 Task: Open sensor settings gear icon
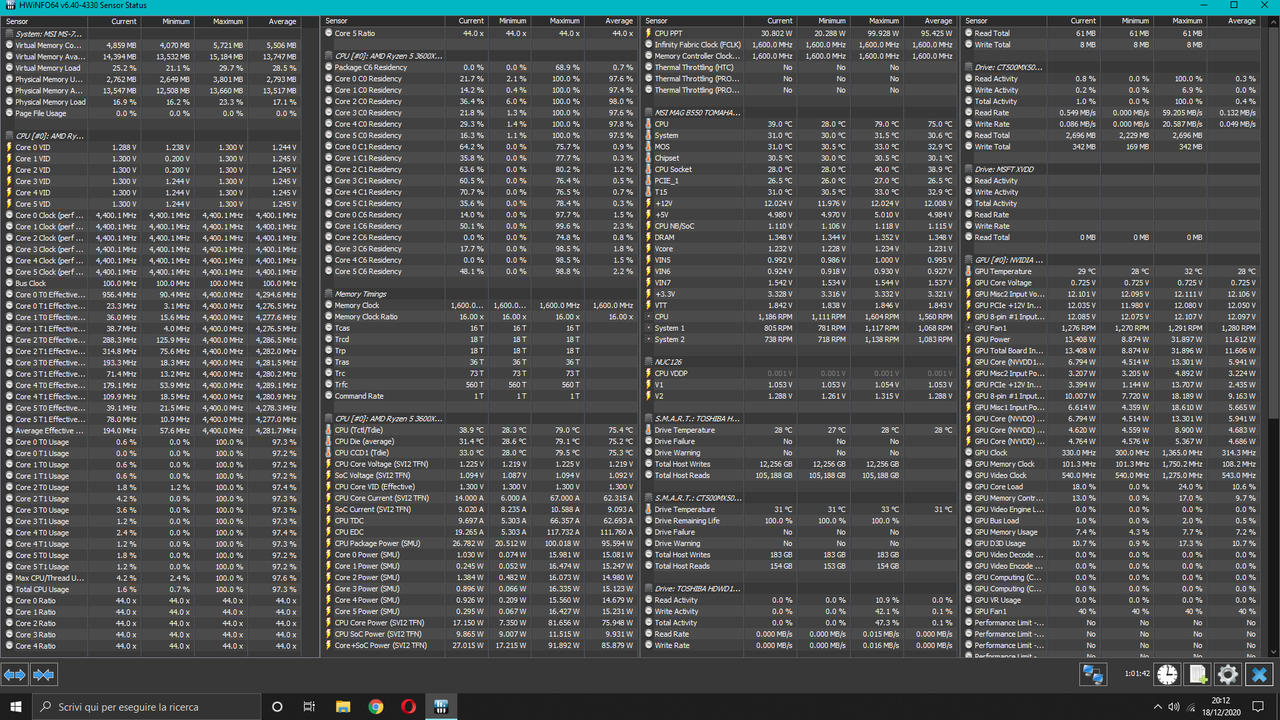click(1228, 675)
